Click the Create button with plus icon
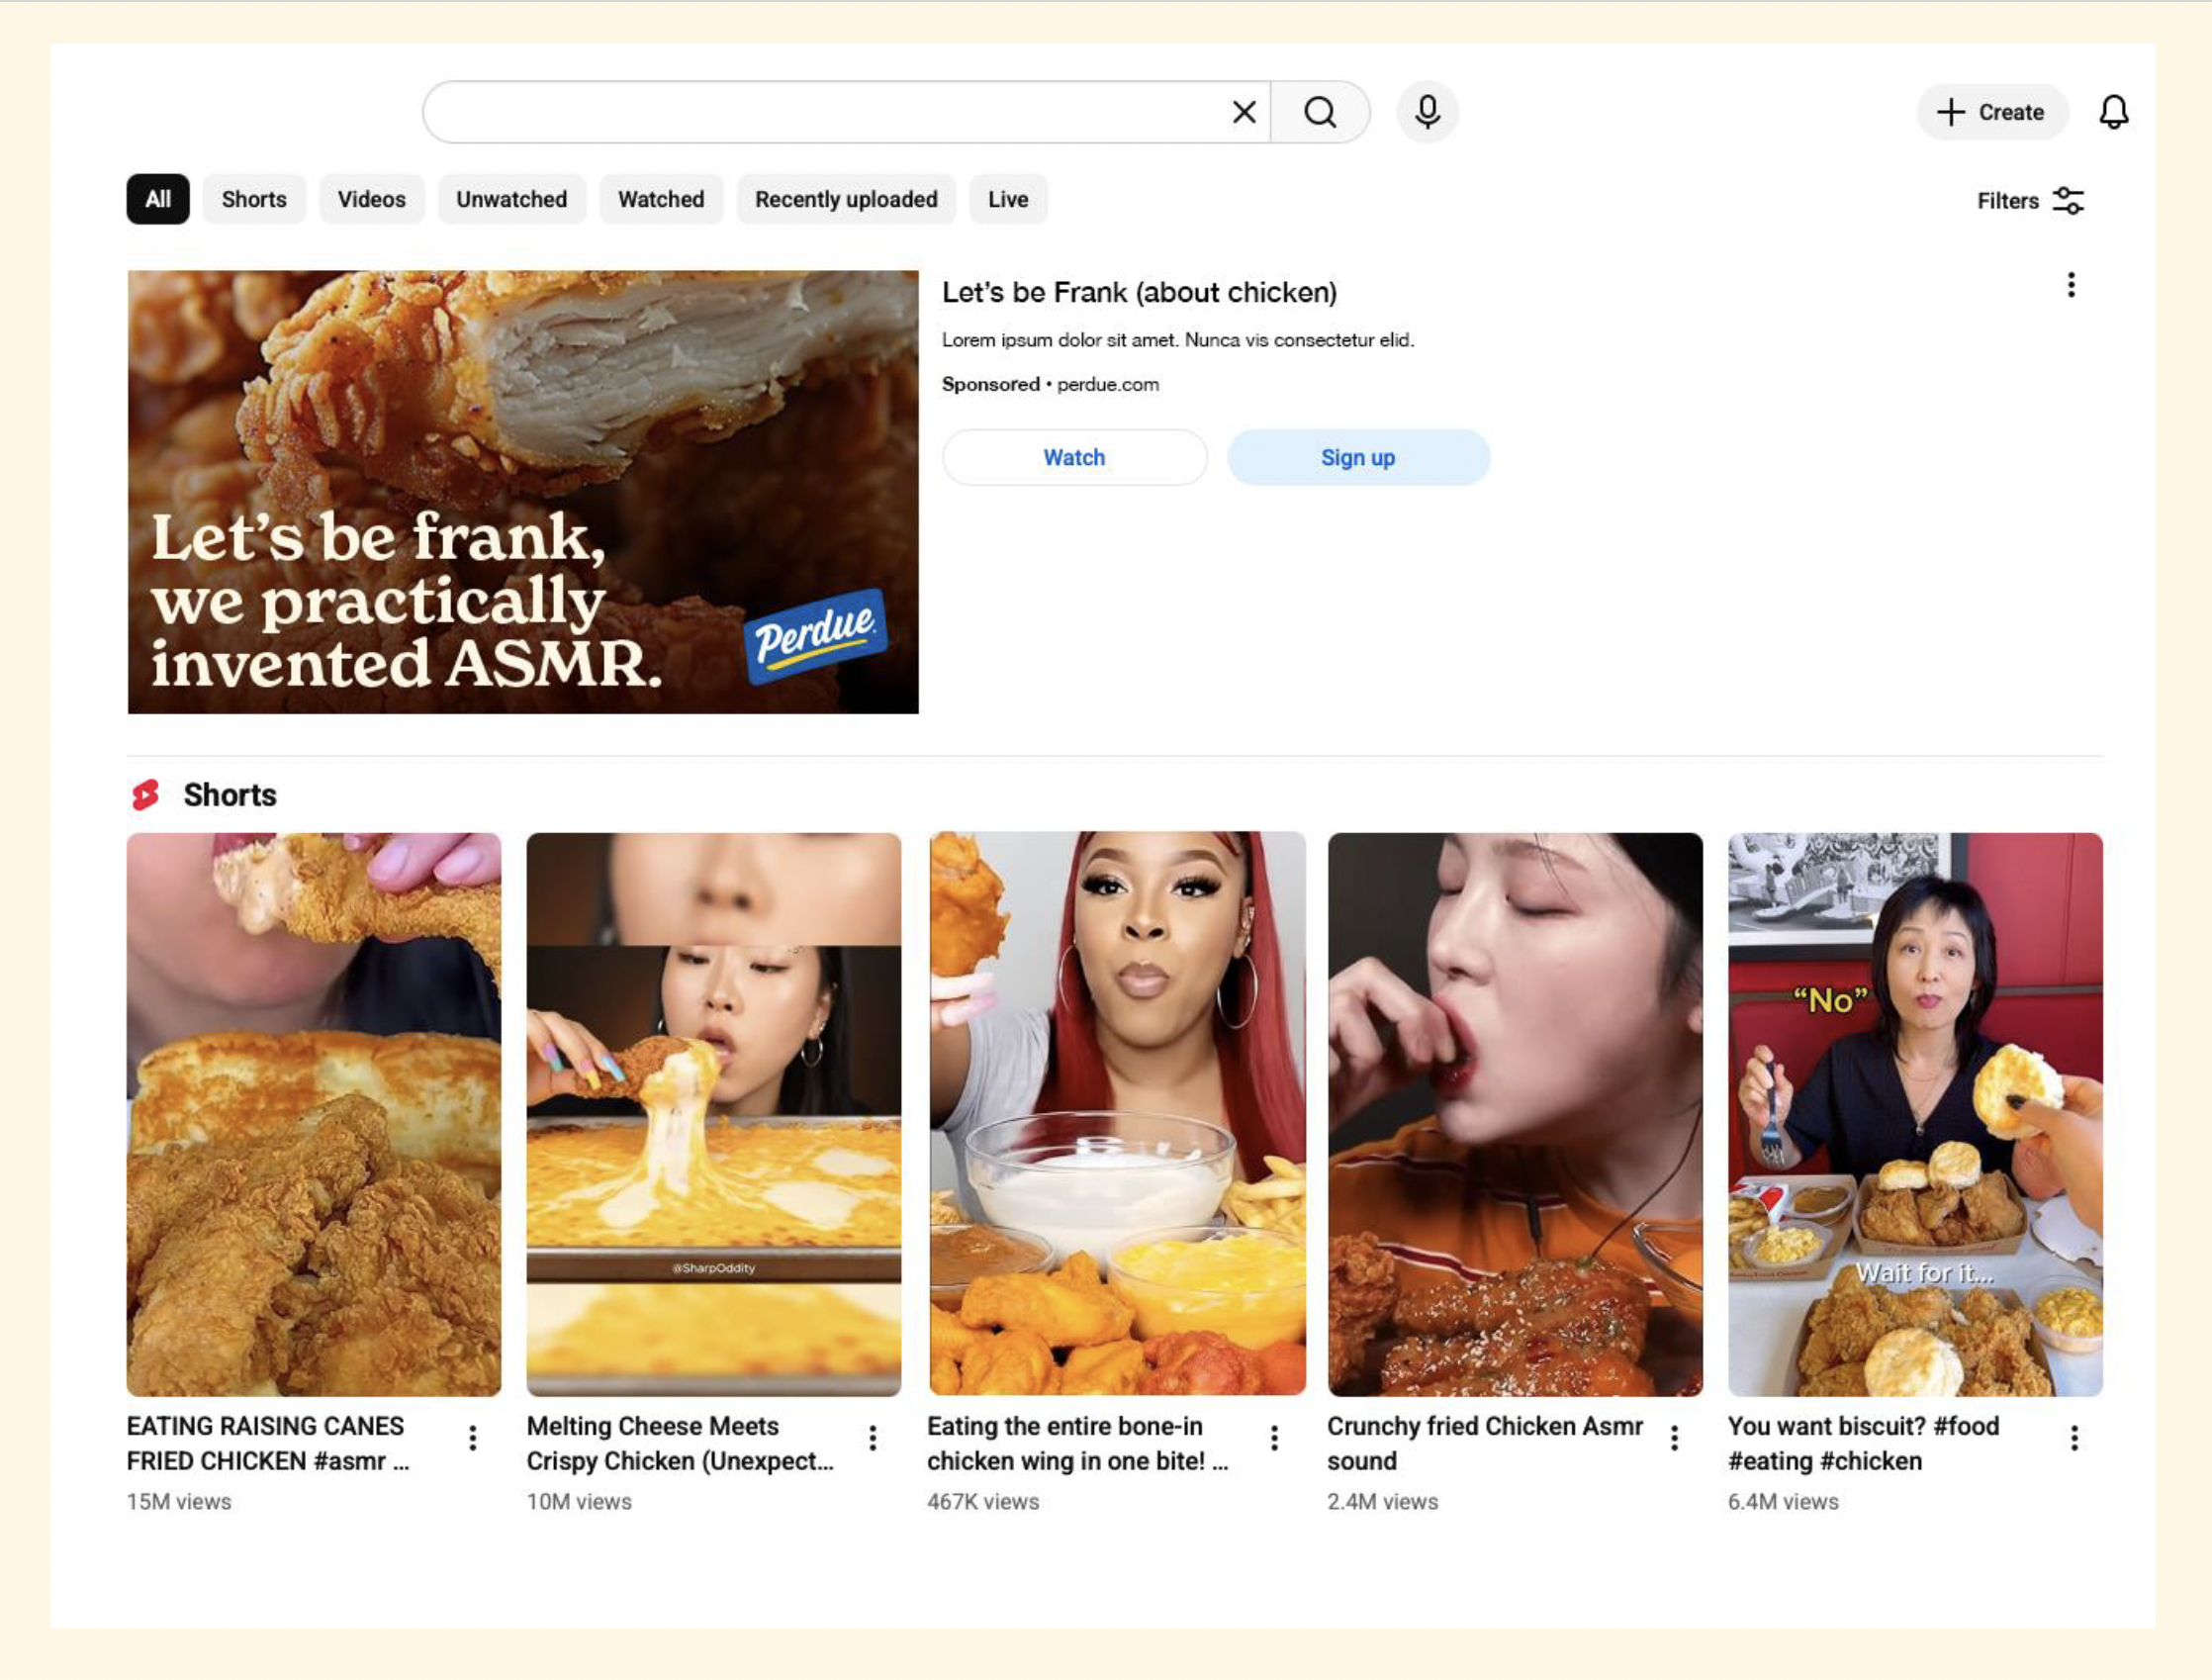The image size is (2212, 1680). [x=1992, y=112]
